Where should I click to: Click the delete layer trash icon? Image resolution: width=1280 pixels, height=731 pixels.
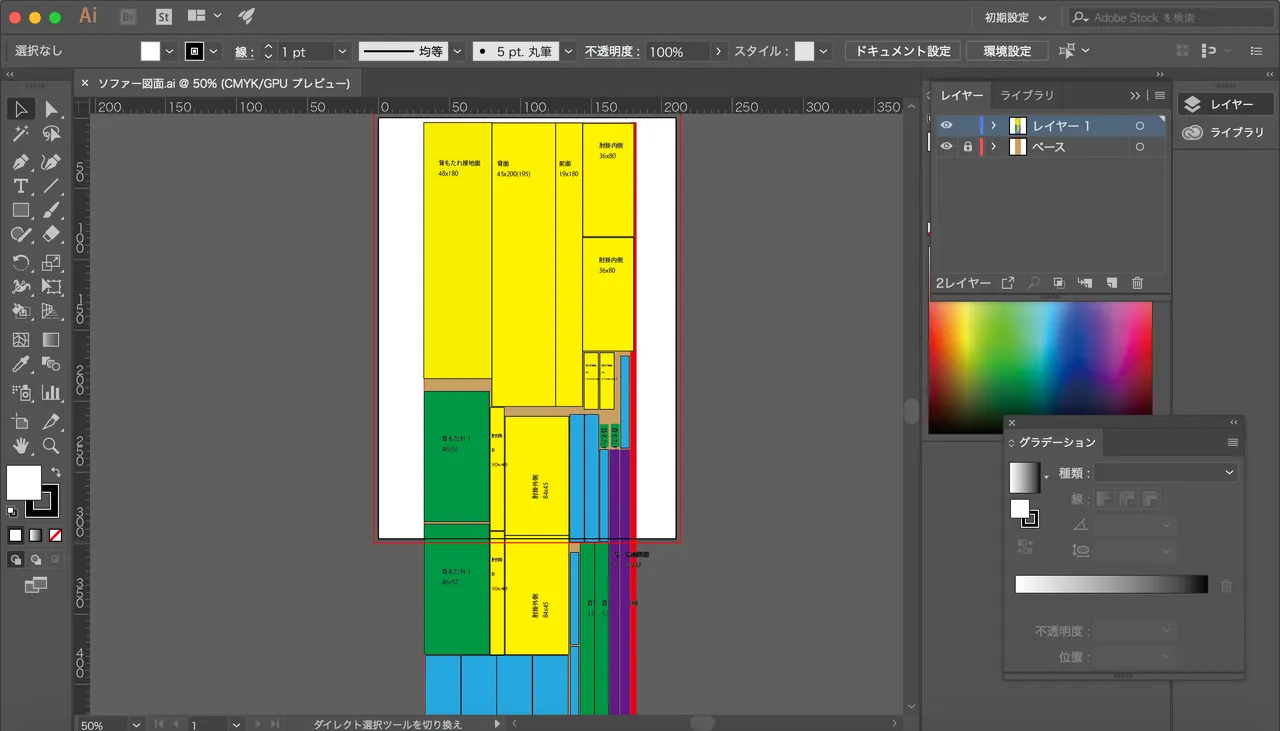tap(1137, 284)
